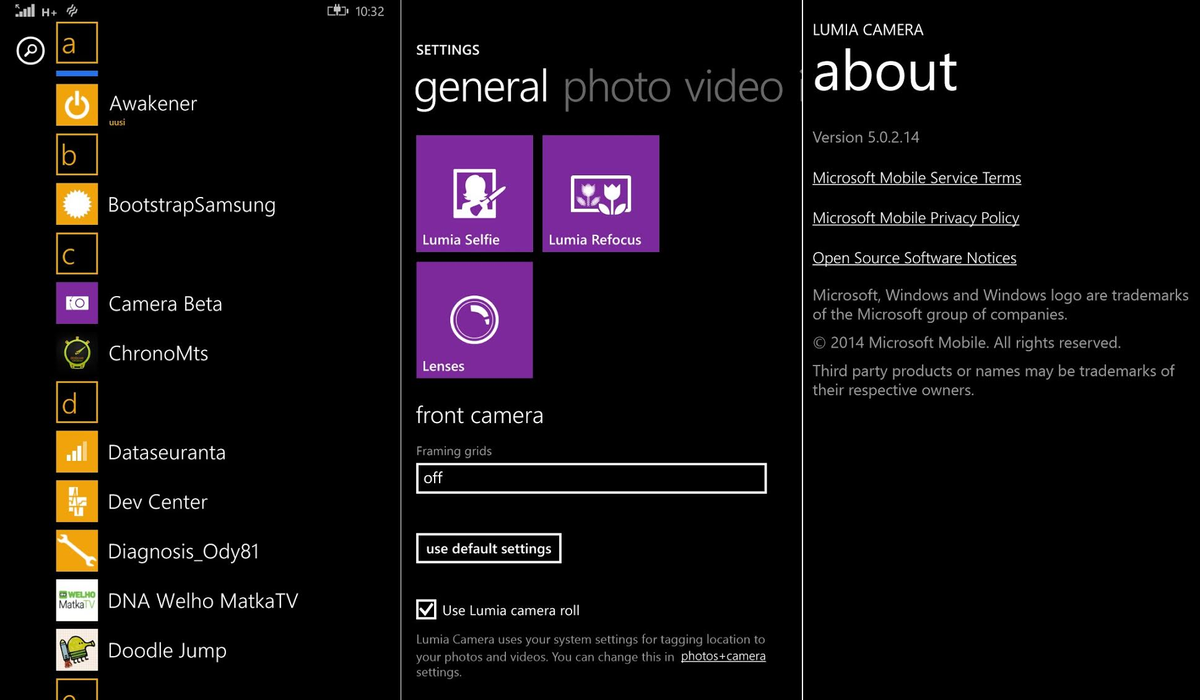Open the ChronoMts stopwatch app
The width and height of the screenshot is (1200, 700).
point(77,353)
